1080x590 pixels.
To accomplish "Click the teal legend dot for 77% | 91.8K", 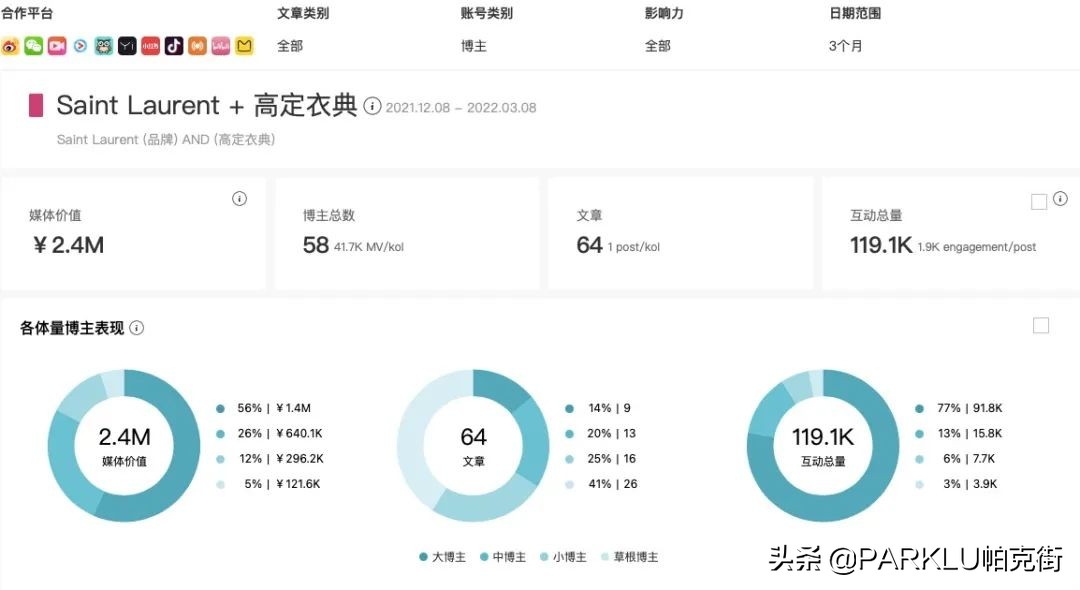I will tap(920, 408).
